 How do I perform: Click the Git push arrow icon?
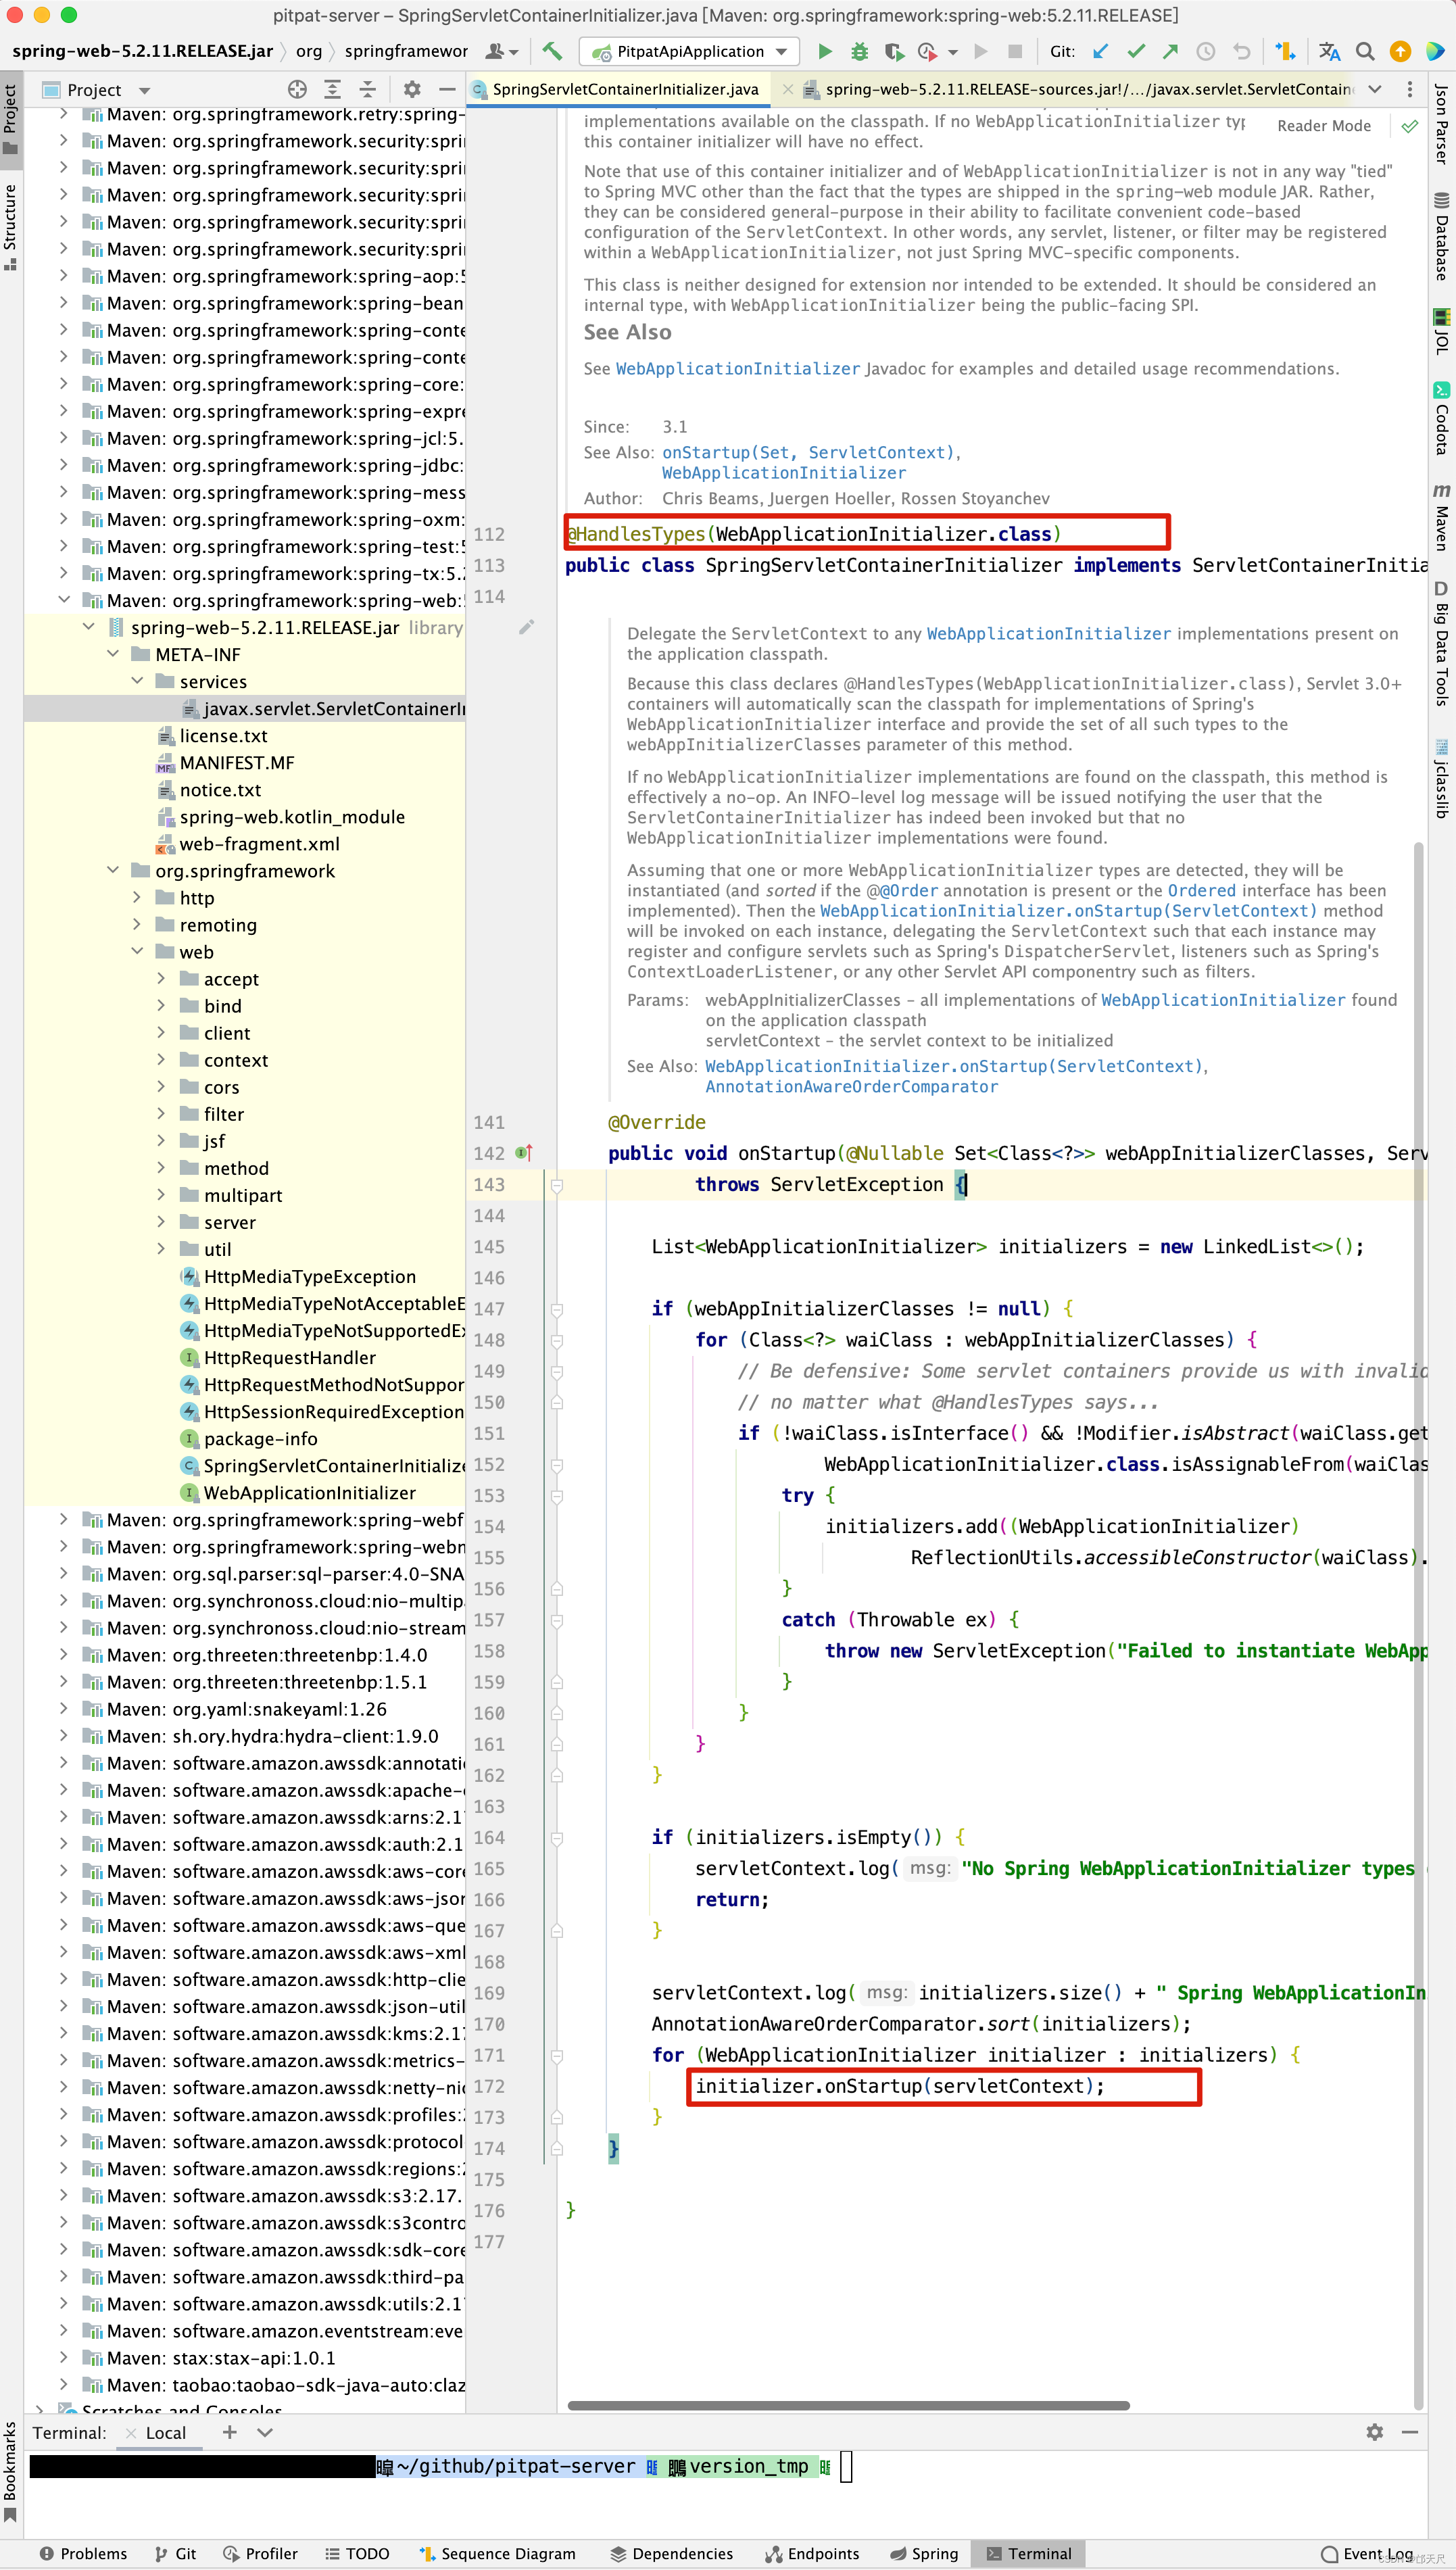pyautogui.click(x=1170, y=51)
